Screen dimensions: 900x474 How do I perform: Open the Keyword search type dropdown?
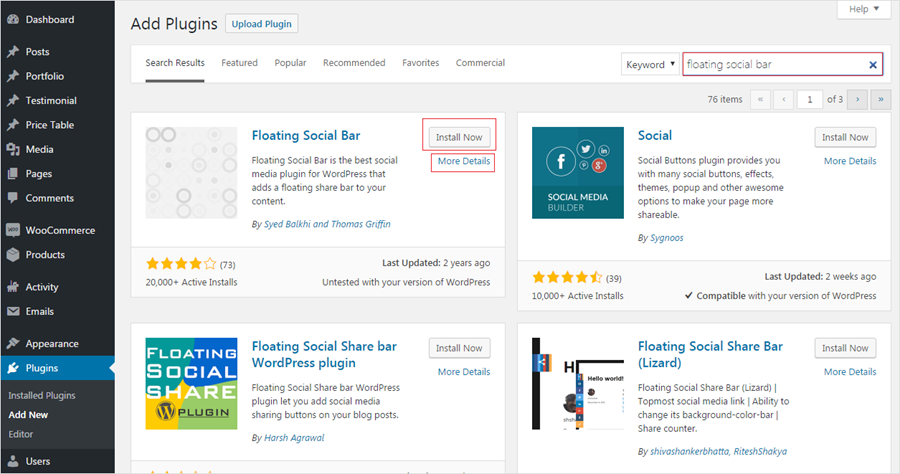[x=650, y=64]
